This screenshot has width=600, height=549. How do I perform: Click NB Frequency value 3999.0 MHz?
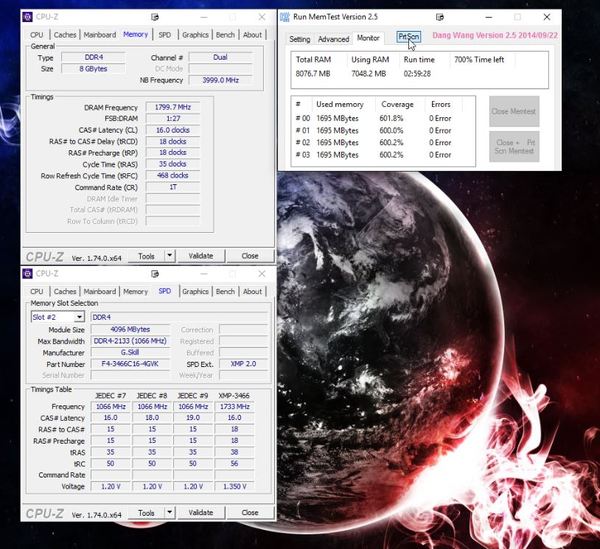(x=220, y=80)
